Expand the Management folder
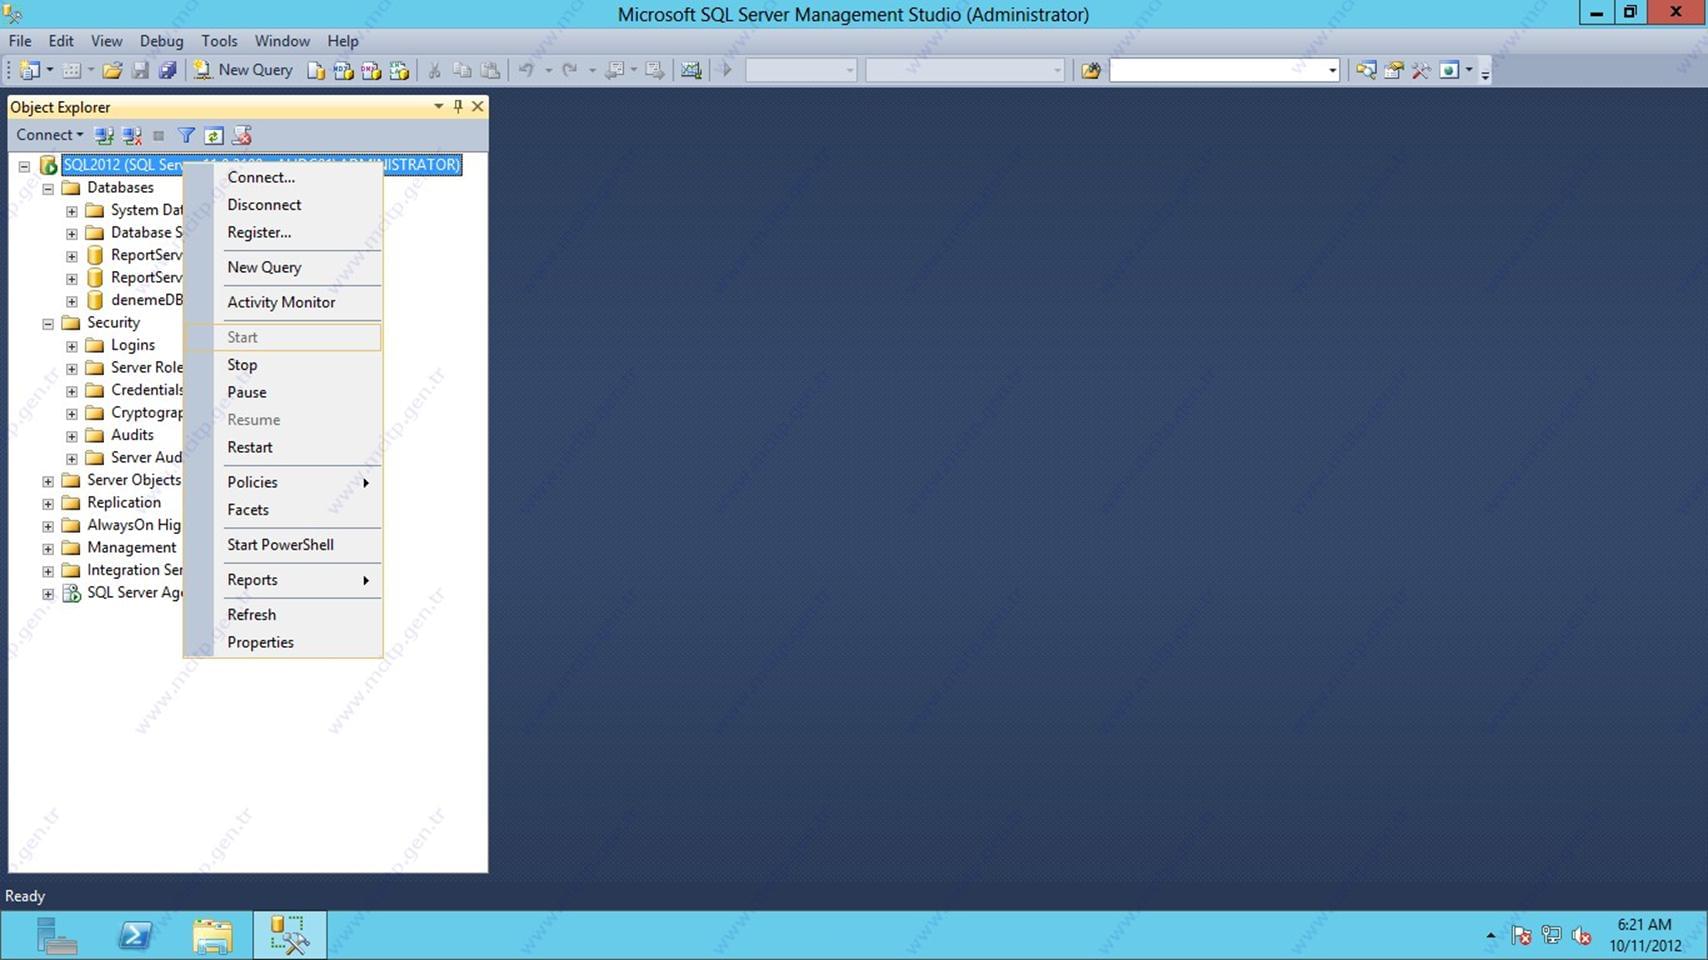The height and width of the screenshot is (960, 1708). 48,548
